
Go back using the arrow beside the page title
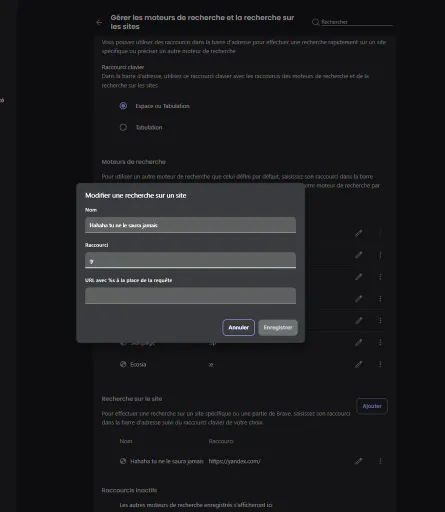[x=99, y=22]
